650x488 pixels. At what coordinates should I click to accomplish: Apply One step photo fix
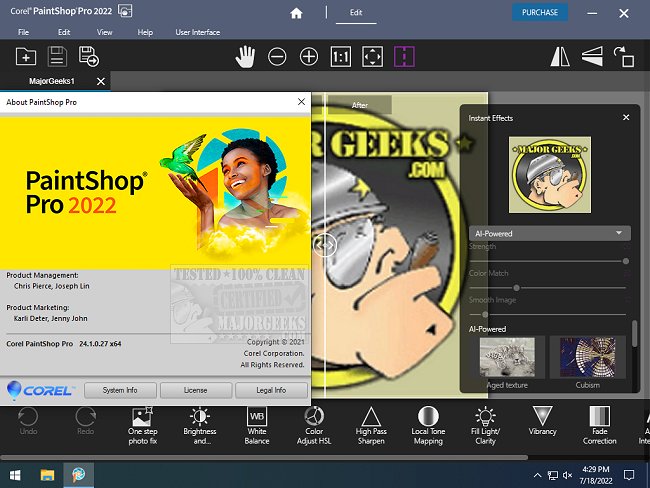(x=142, y=424)
